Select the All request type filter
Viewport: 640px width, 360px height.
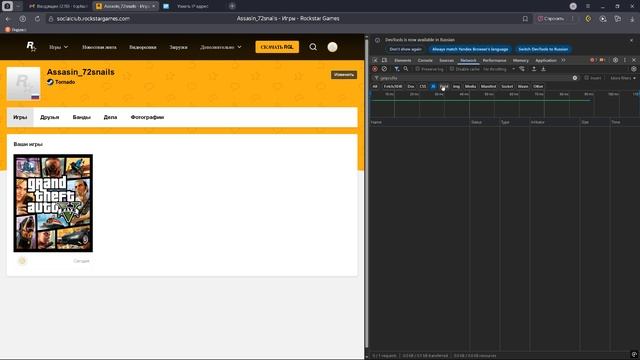point(375,87)
